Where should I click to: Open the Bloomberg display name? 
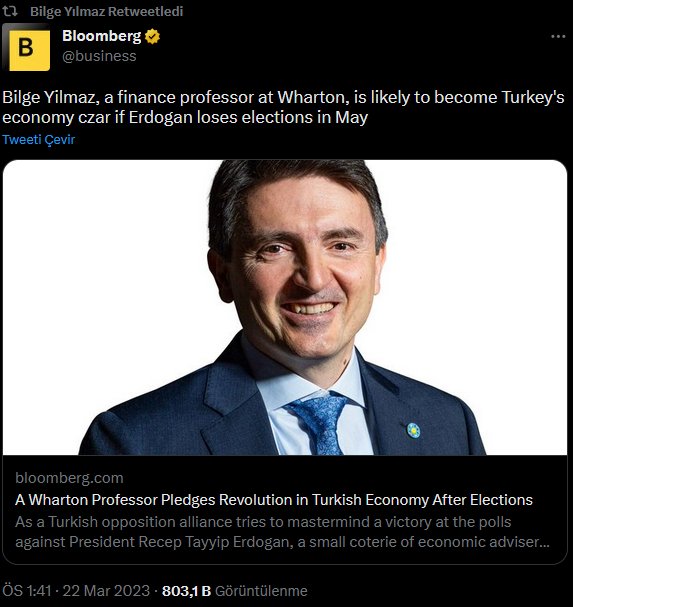tap(102, 37)
